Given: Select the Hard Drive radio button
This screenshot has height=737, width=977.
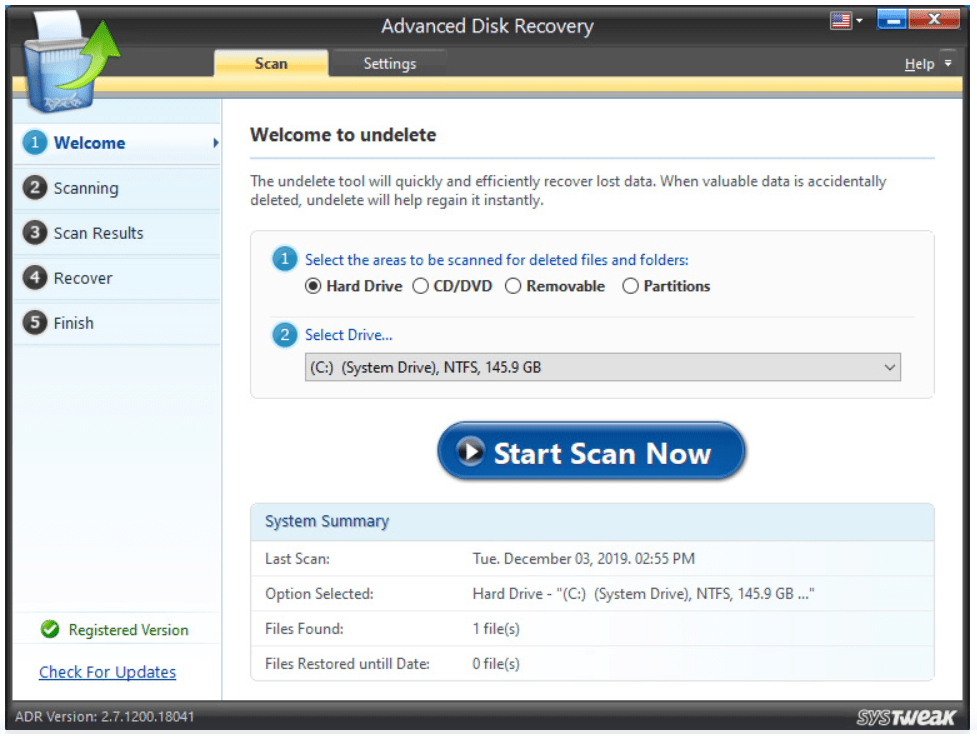Looking at the screenshot, I should click(313, 286).
